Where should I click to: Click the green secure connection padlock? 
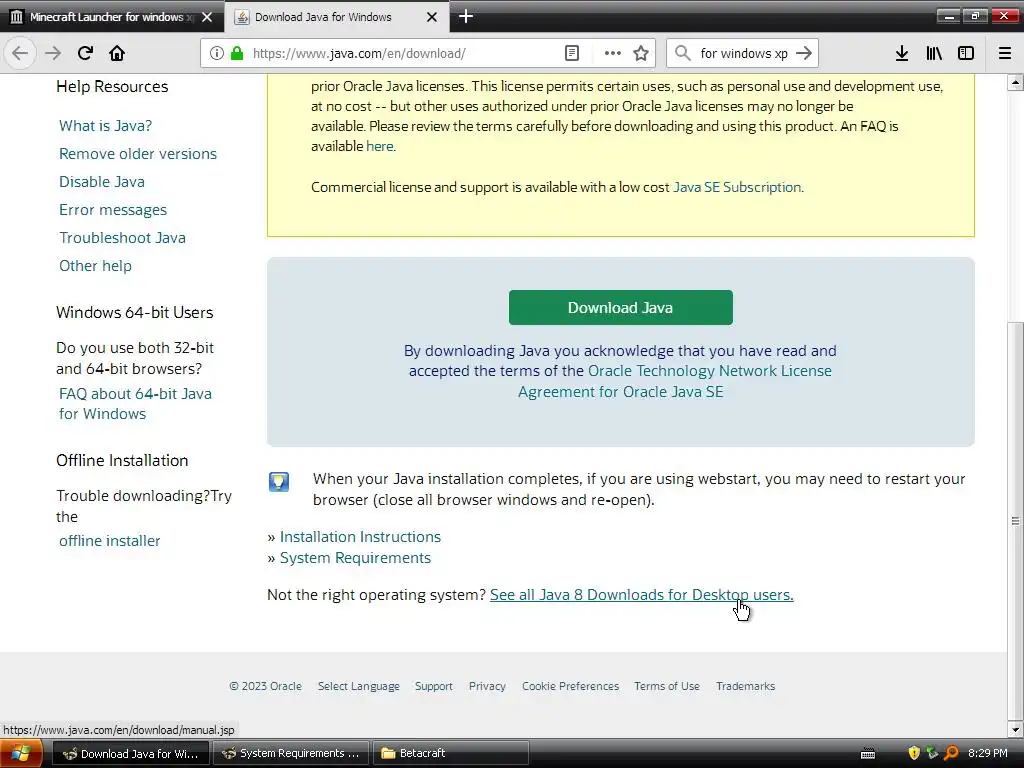coord(237,53)
